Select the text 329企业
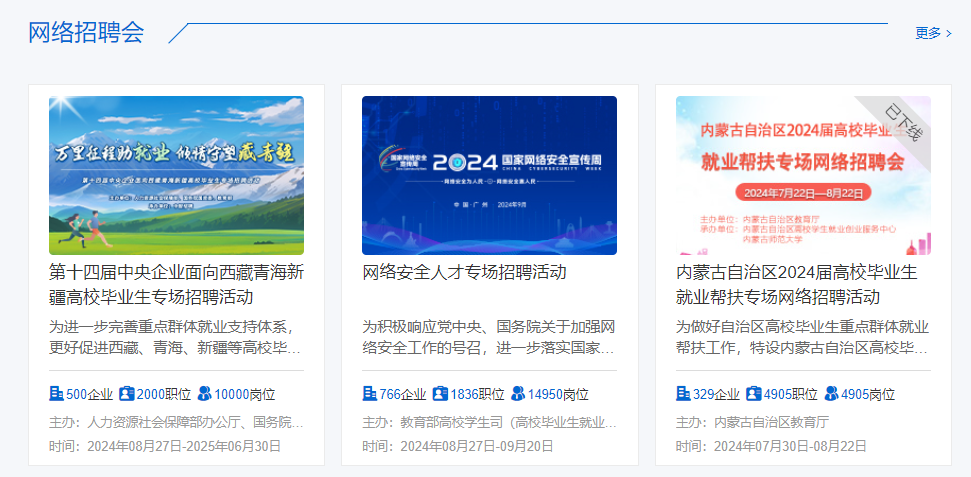 coord(716,394)
